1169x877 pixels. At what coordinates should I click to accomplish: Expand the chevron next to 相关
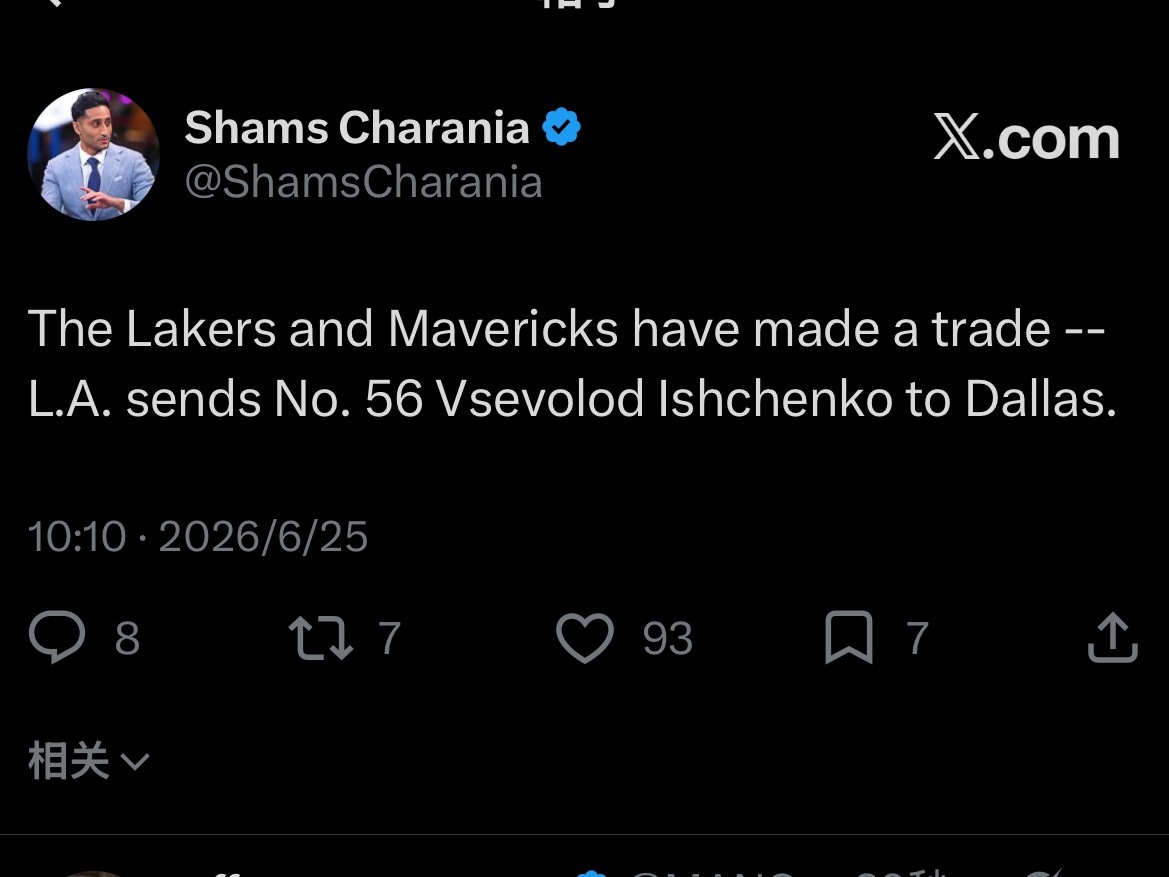pos(135,761)
